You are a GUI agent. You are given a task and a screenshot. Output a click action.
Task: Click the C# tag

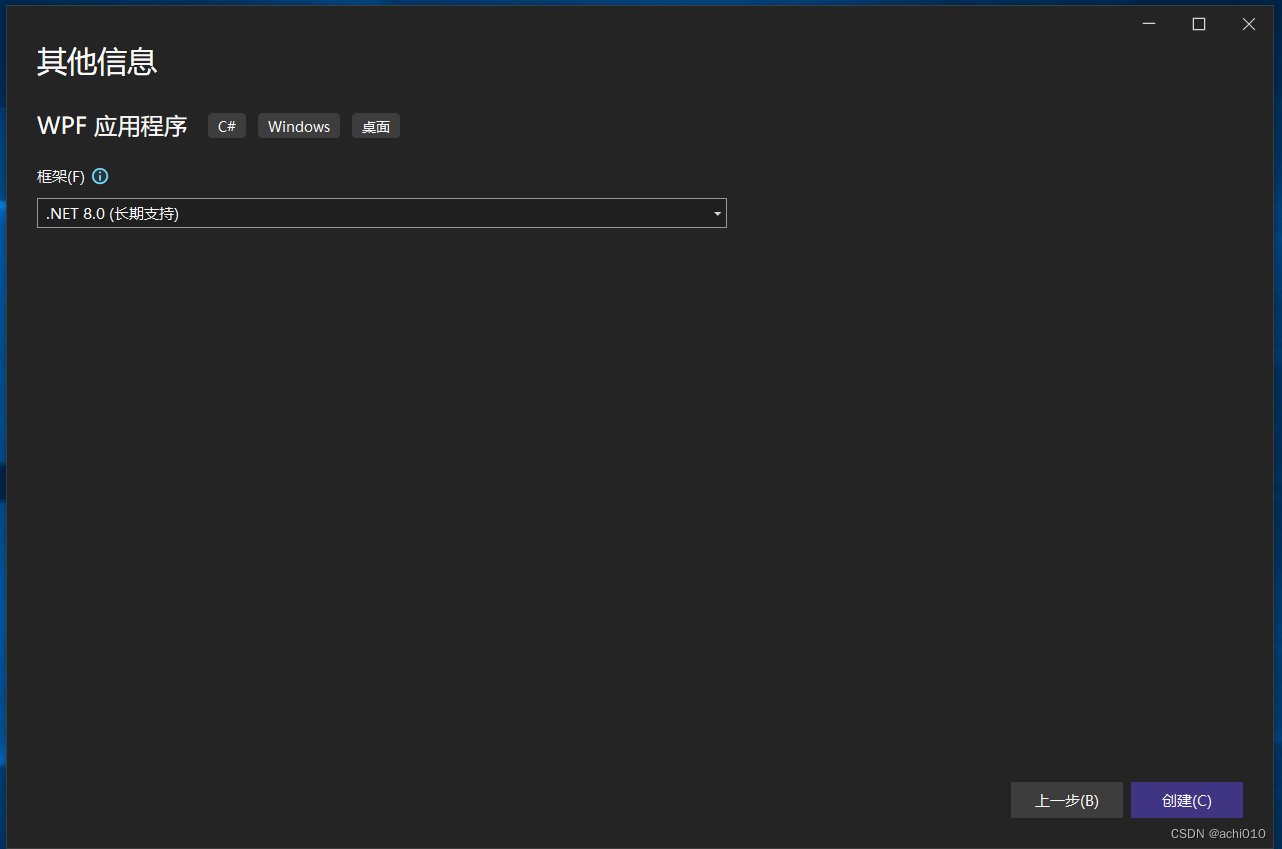pyautogui.click(x=227, y=126)
